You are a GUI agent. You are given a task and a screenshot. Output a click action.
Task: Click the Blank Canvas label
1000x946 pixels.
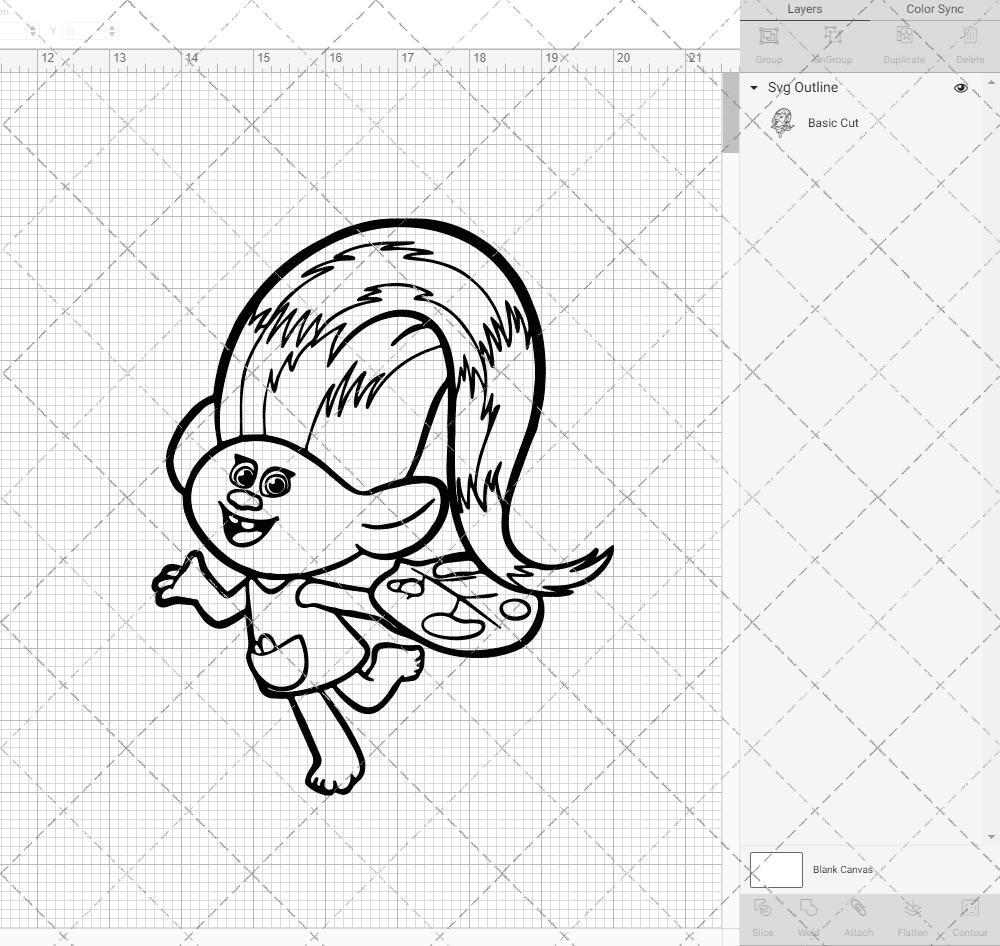point(843,869)
